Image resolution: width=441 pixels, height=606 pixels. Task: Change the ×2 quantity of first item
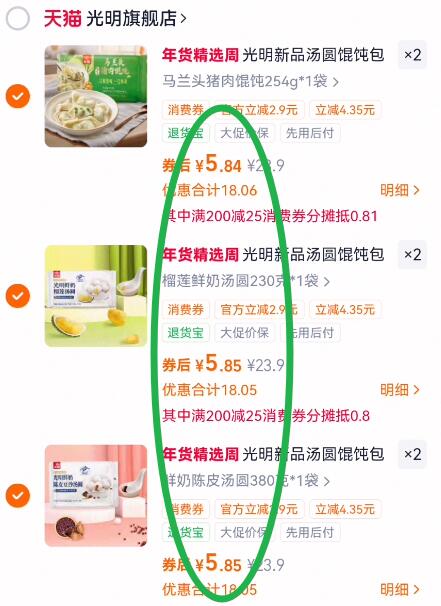[x=412, y=55]
